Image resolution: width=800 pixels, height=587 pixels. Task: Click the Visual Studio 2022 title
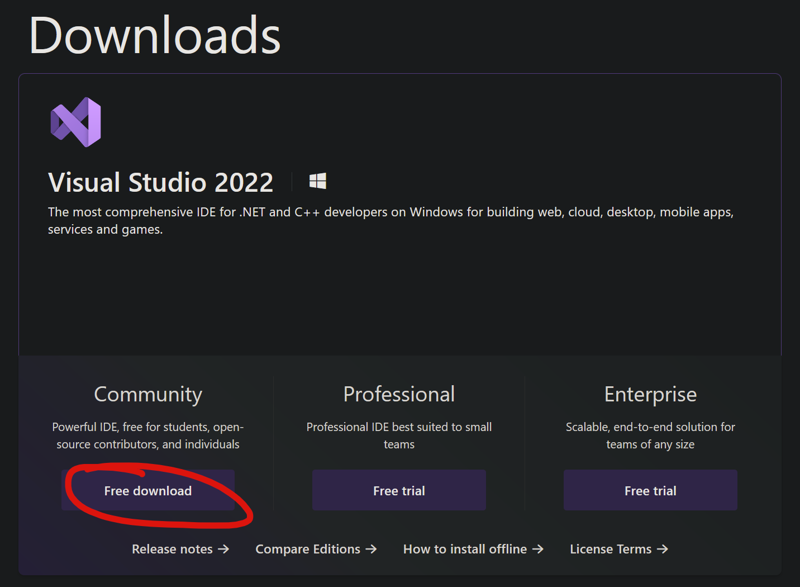161,183
